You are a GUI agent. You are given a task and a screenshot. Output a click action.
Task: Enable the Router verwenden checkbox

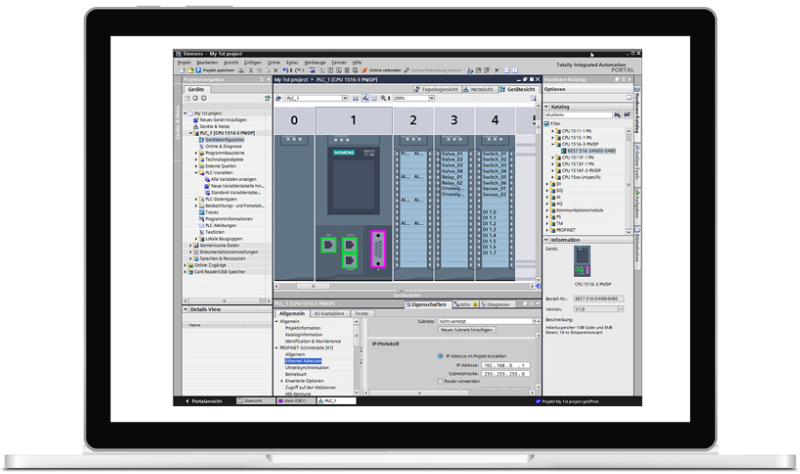[x=440, y=381]
